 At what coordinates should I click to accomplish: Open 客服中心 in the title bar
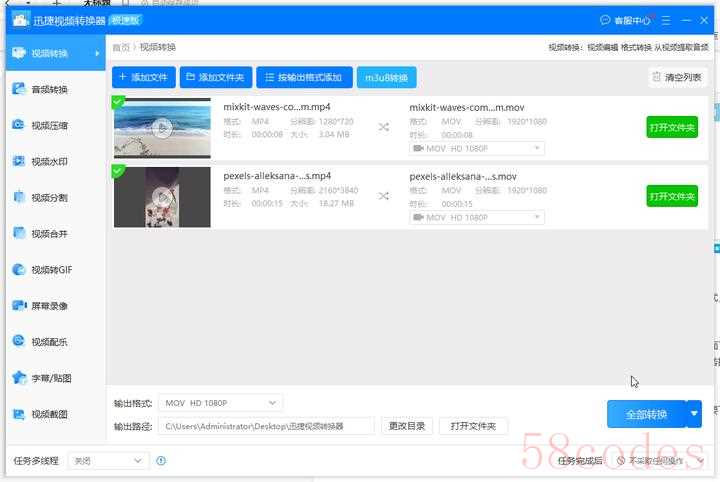point(625,21)
